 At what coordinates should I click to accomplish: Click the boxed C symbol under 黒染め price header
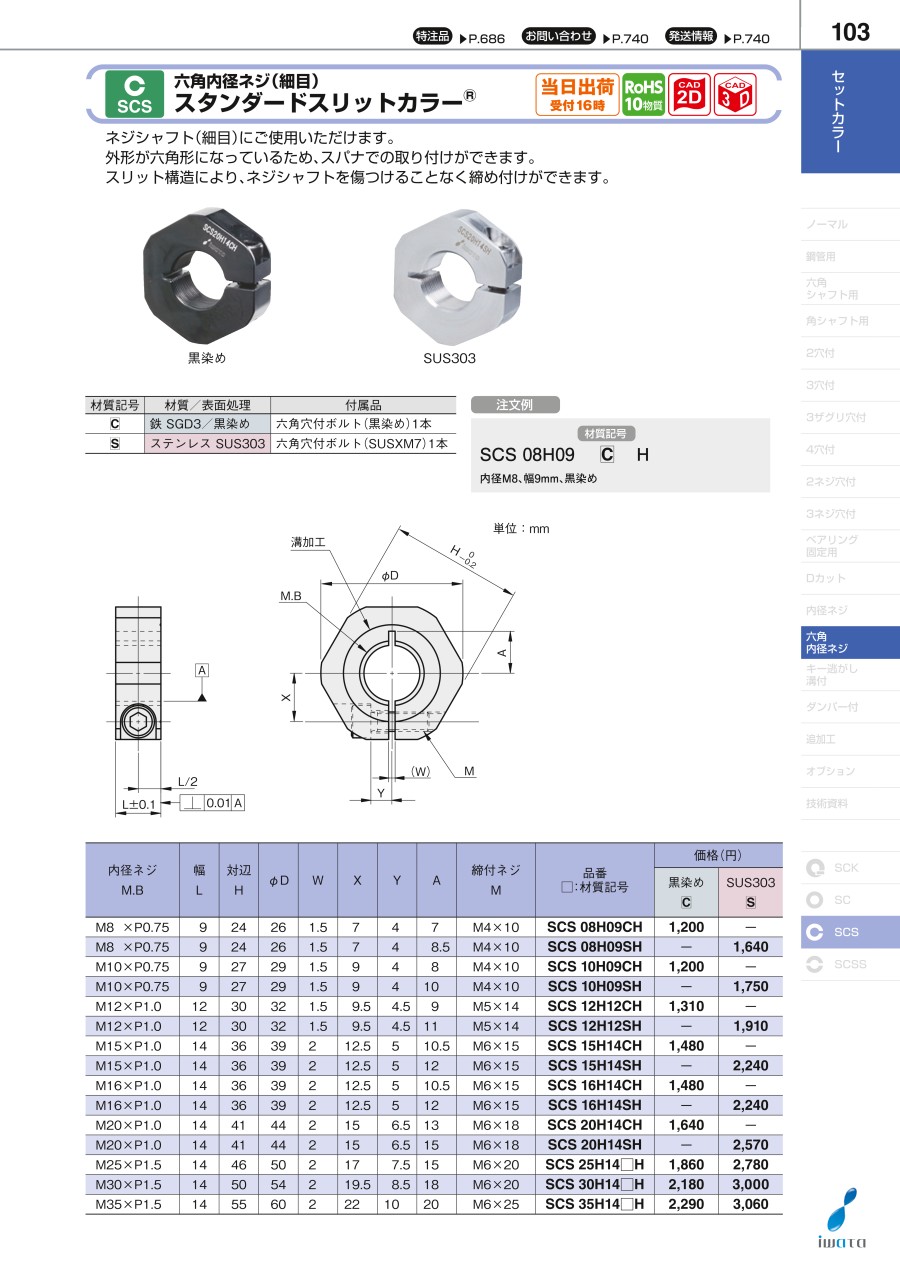point(686,902)
